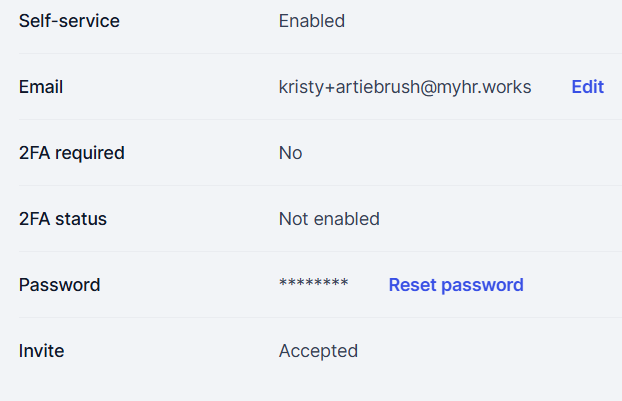Click the masked password asterisks
The image size is (622, 401).
point(313,285)
